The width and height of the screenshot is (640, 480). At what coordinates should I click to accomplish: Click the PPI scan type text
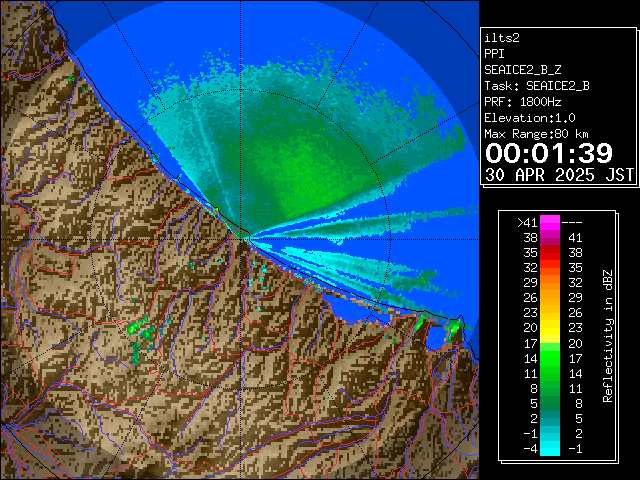coord(494,54)
